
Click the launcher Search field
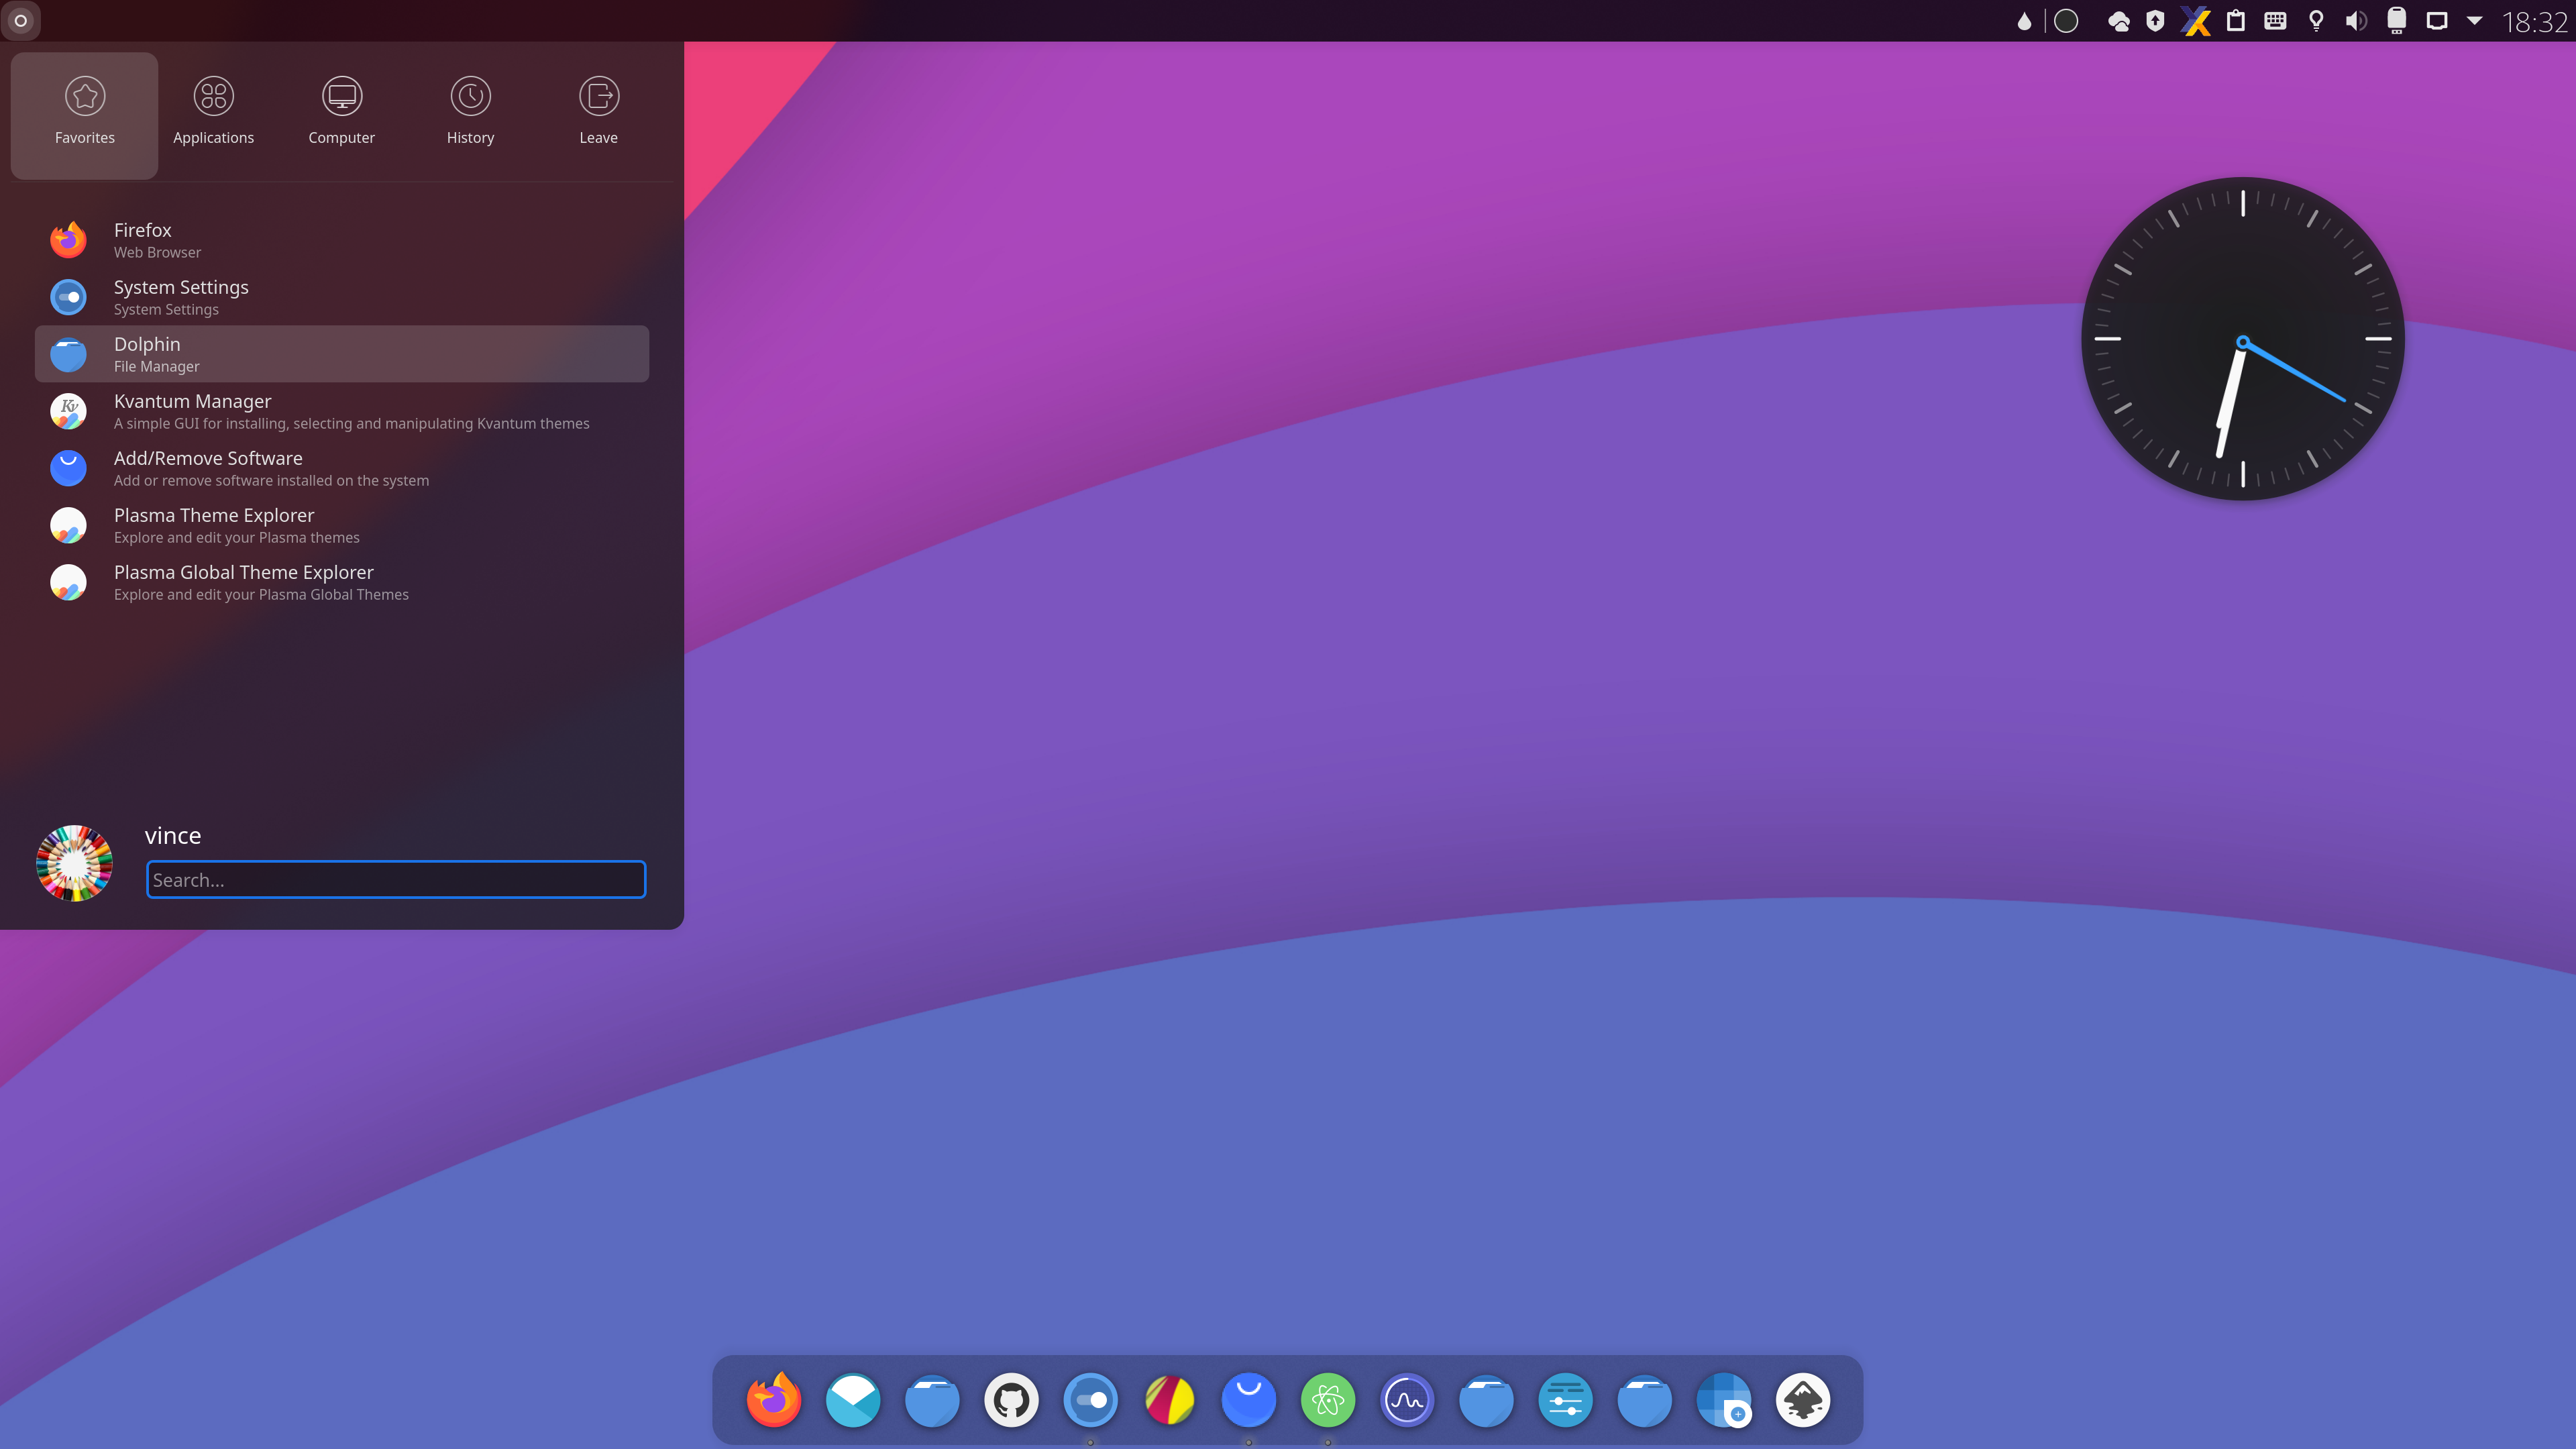[x=396, y=880]
